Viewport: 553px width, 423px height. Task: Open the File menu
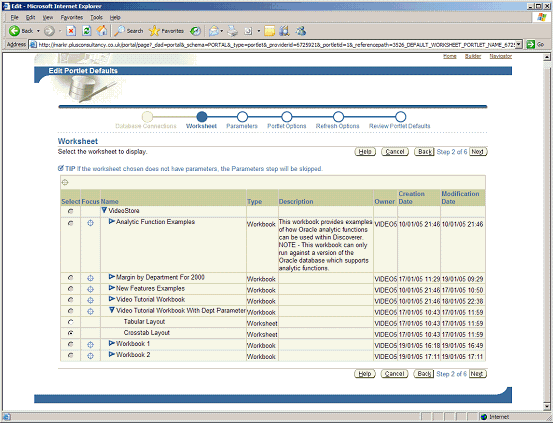(14, 17)
